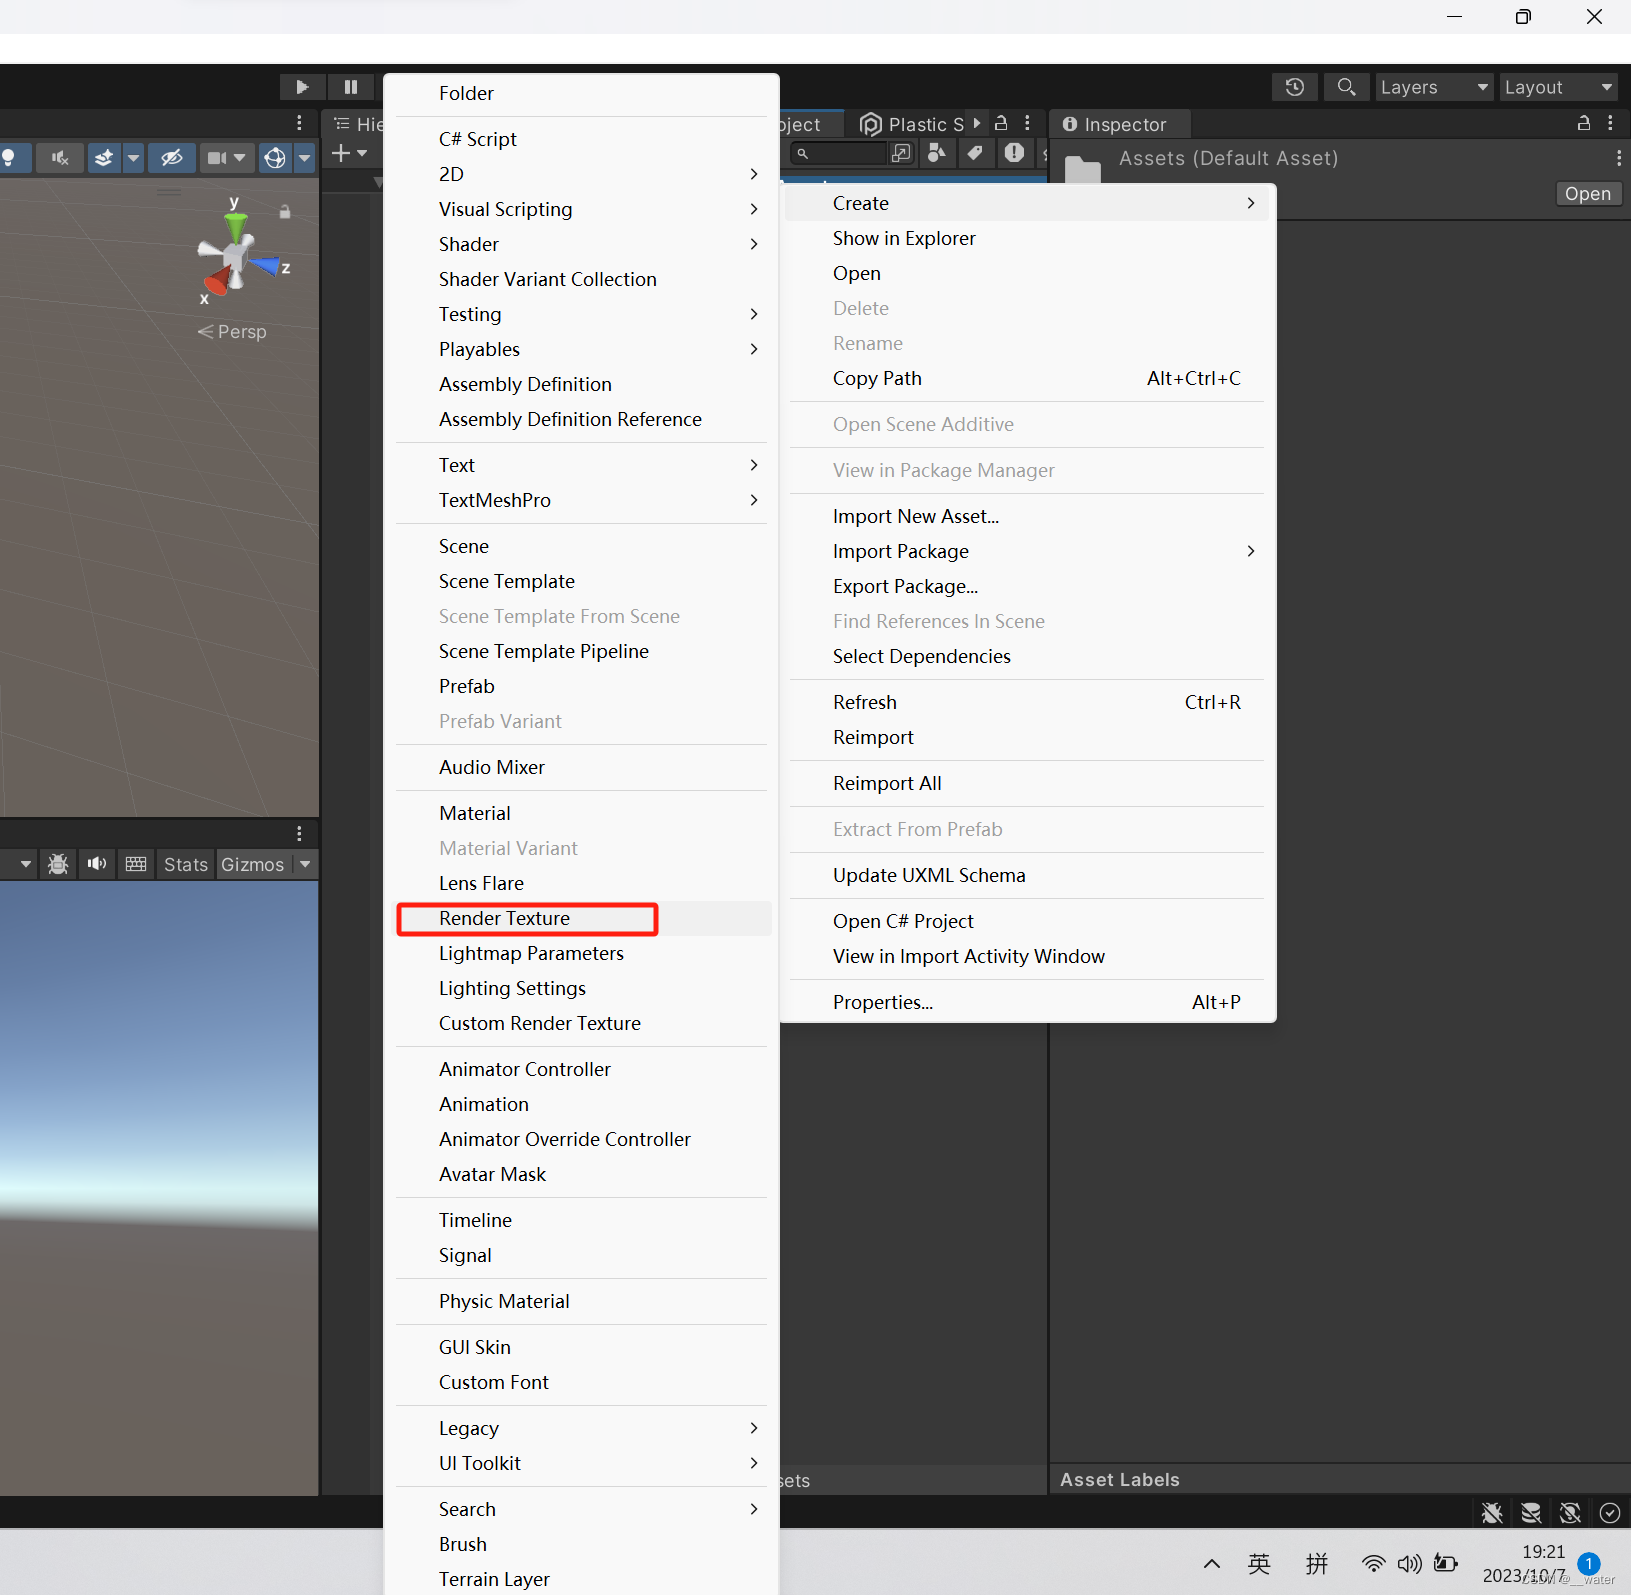This screenshot has height=1595, width=1631.
Task: Click the cache server status icon
Action: coord(1531,1513)
